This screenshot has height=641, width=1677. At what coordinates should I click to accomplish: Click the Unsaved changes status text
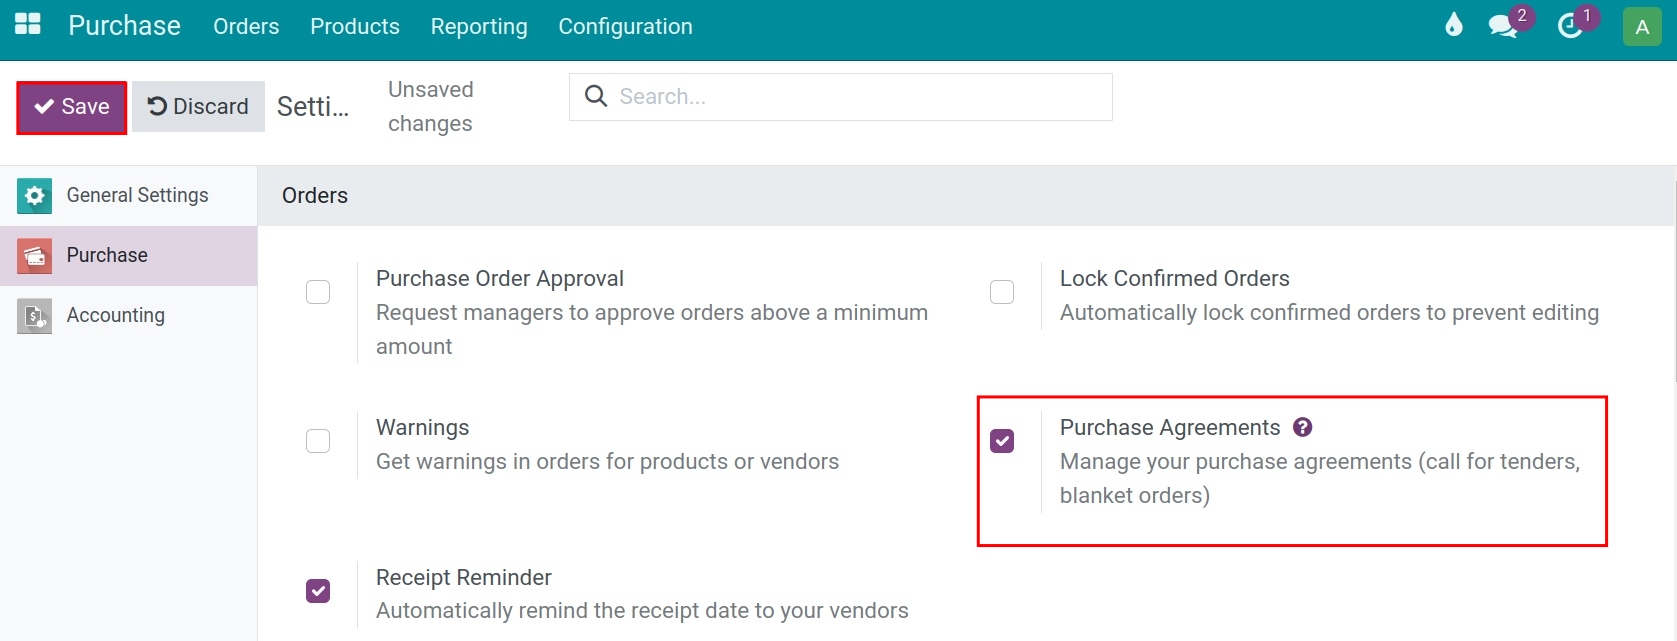(431, 106)
